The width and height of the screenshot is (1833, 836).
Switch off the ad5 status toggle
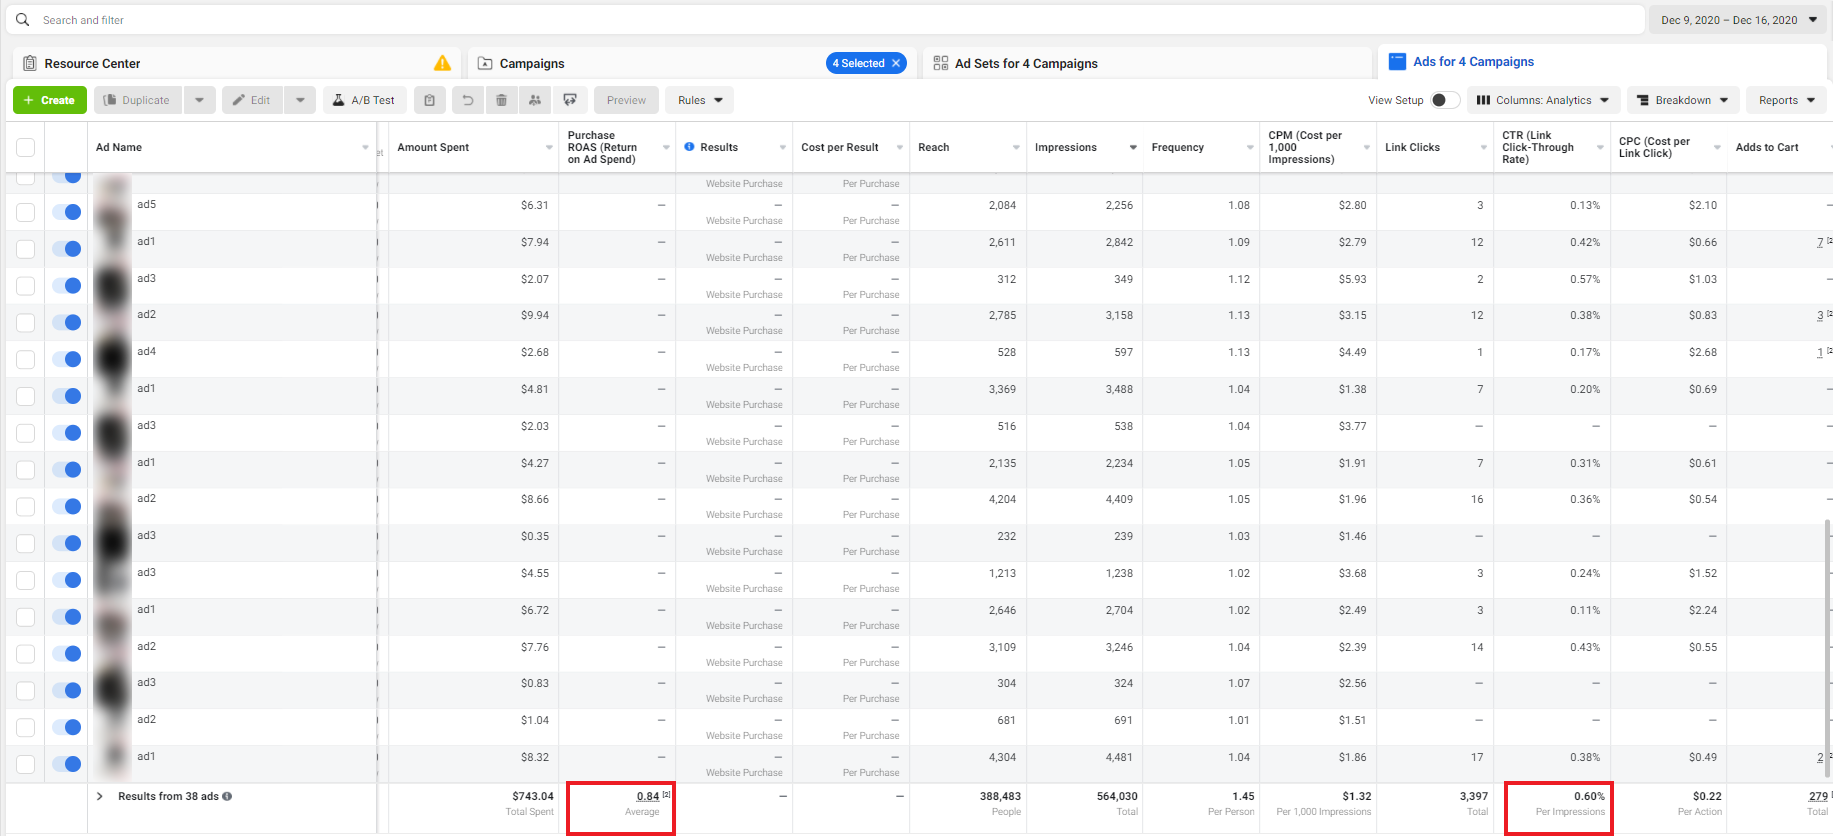(x=67, y=212)
